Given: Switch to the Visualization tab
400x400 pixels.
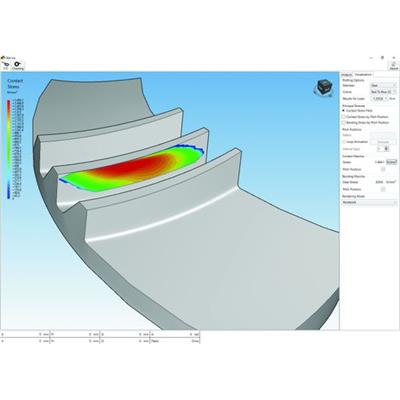Looking at the screenshot, I should [x=363, y=75].
